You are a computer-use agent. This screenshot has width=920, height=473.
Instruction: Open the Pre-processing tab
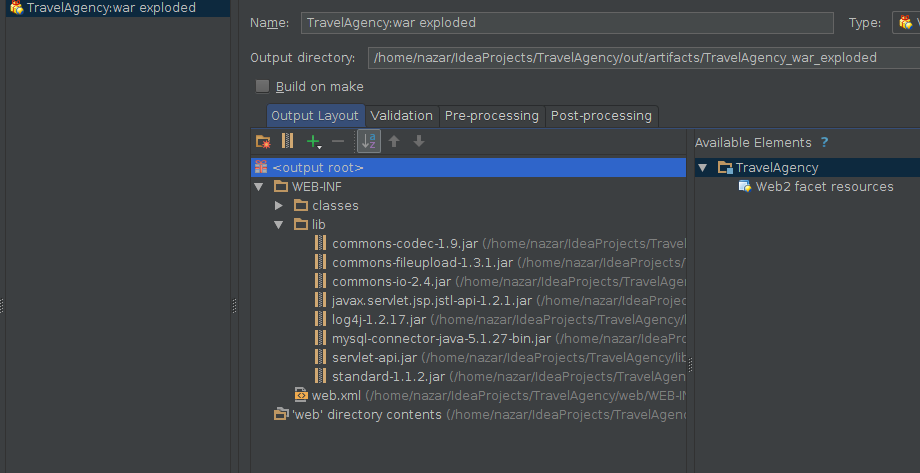[x=492, y=116]
